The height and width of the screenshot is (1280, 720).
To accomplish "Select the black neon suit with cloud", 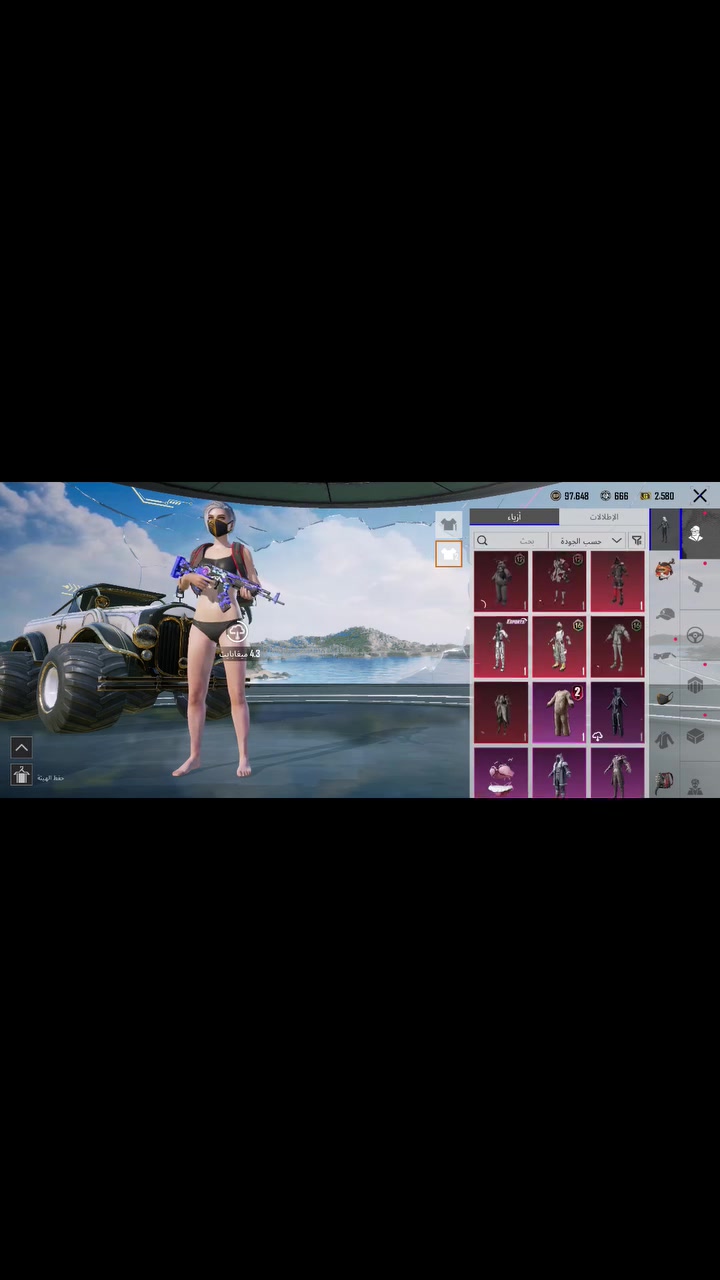I will click(x=617, y=711).
